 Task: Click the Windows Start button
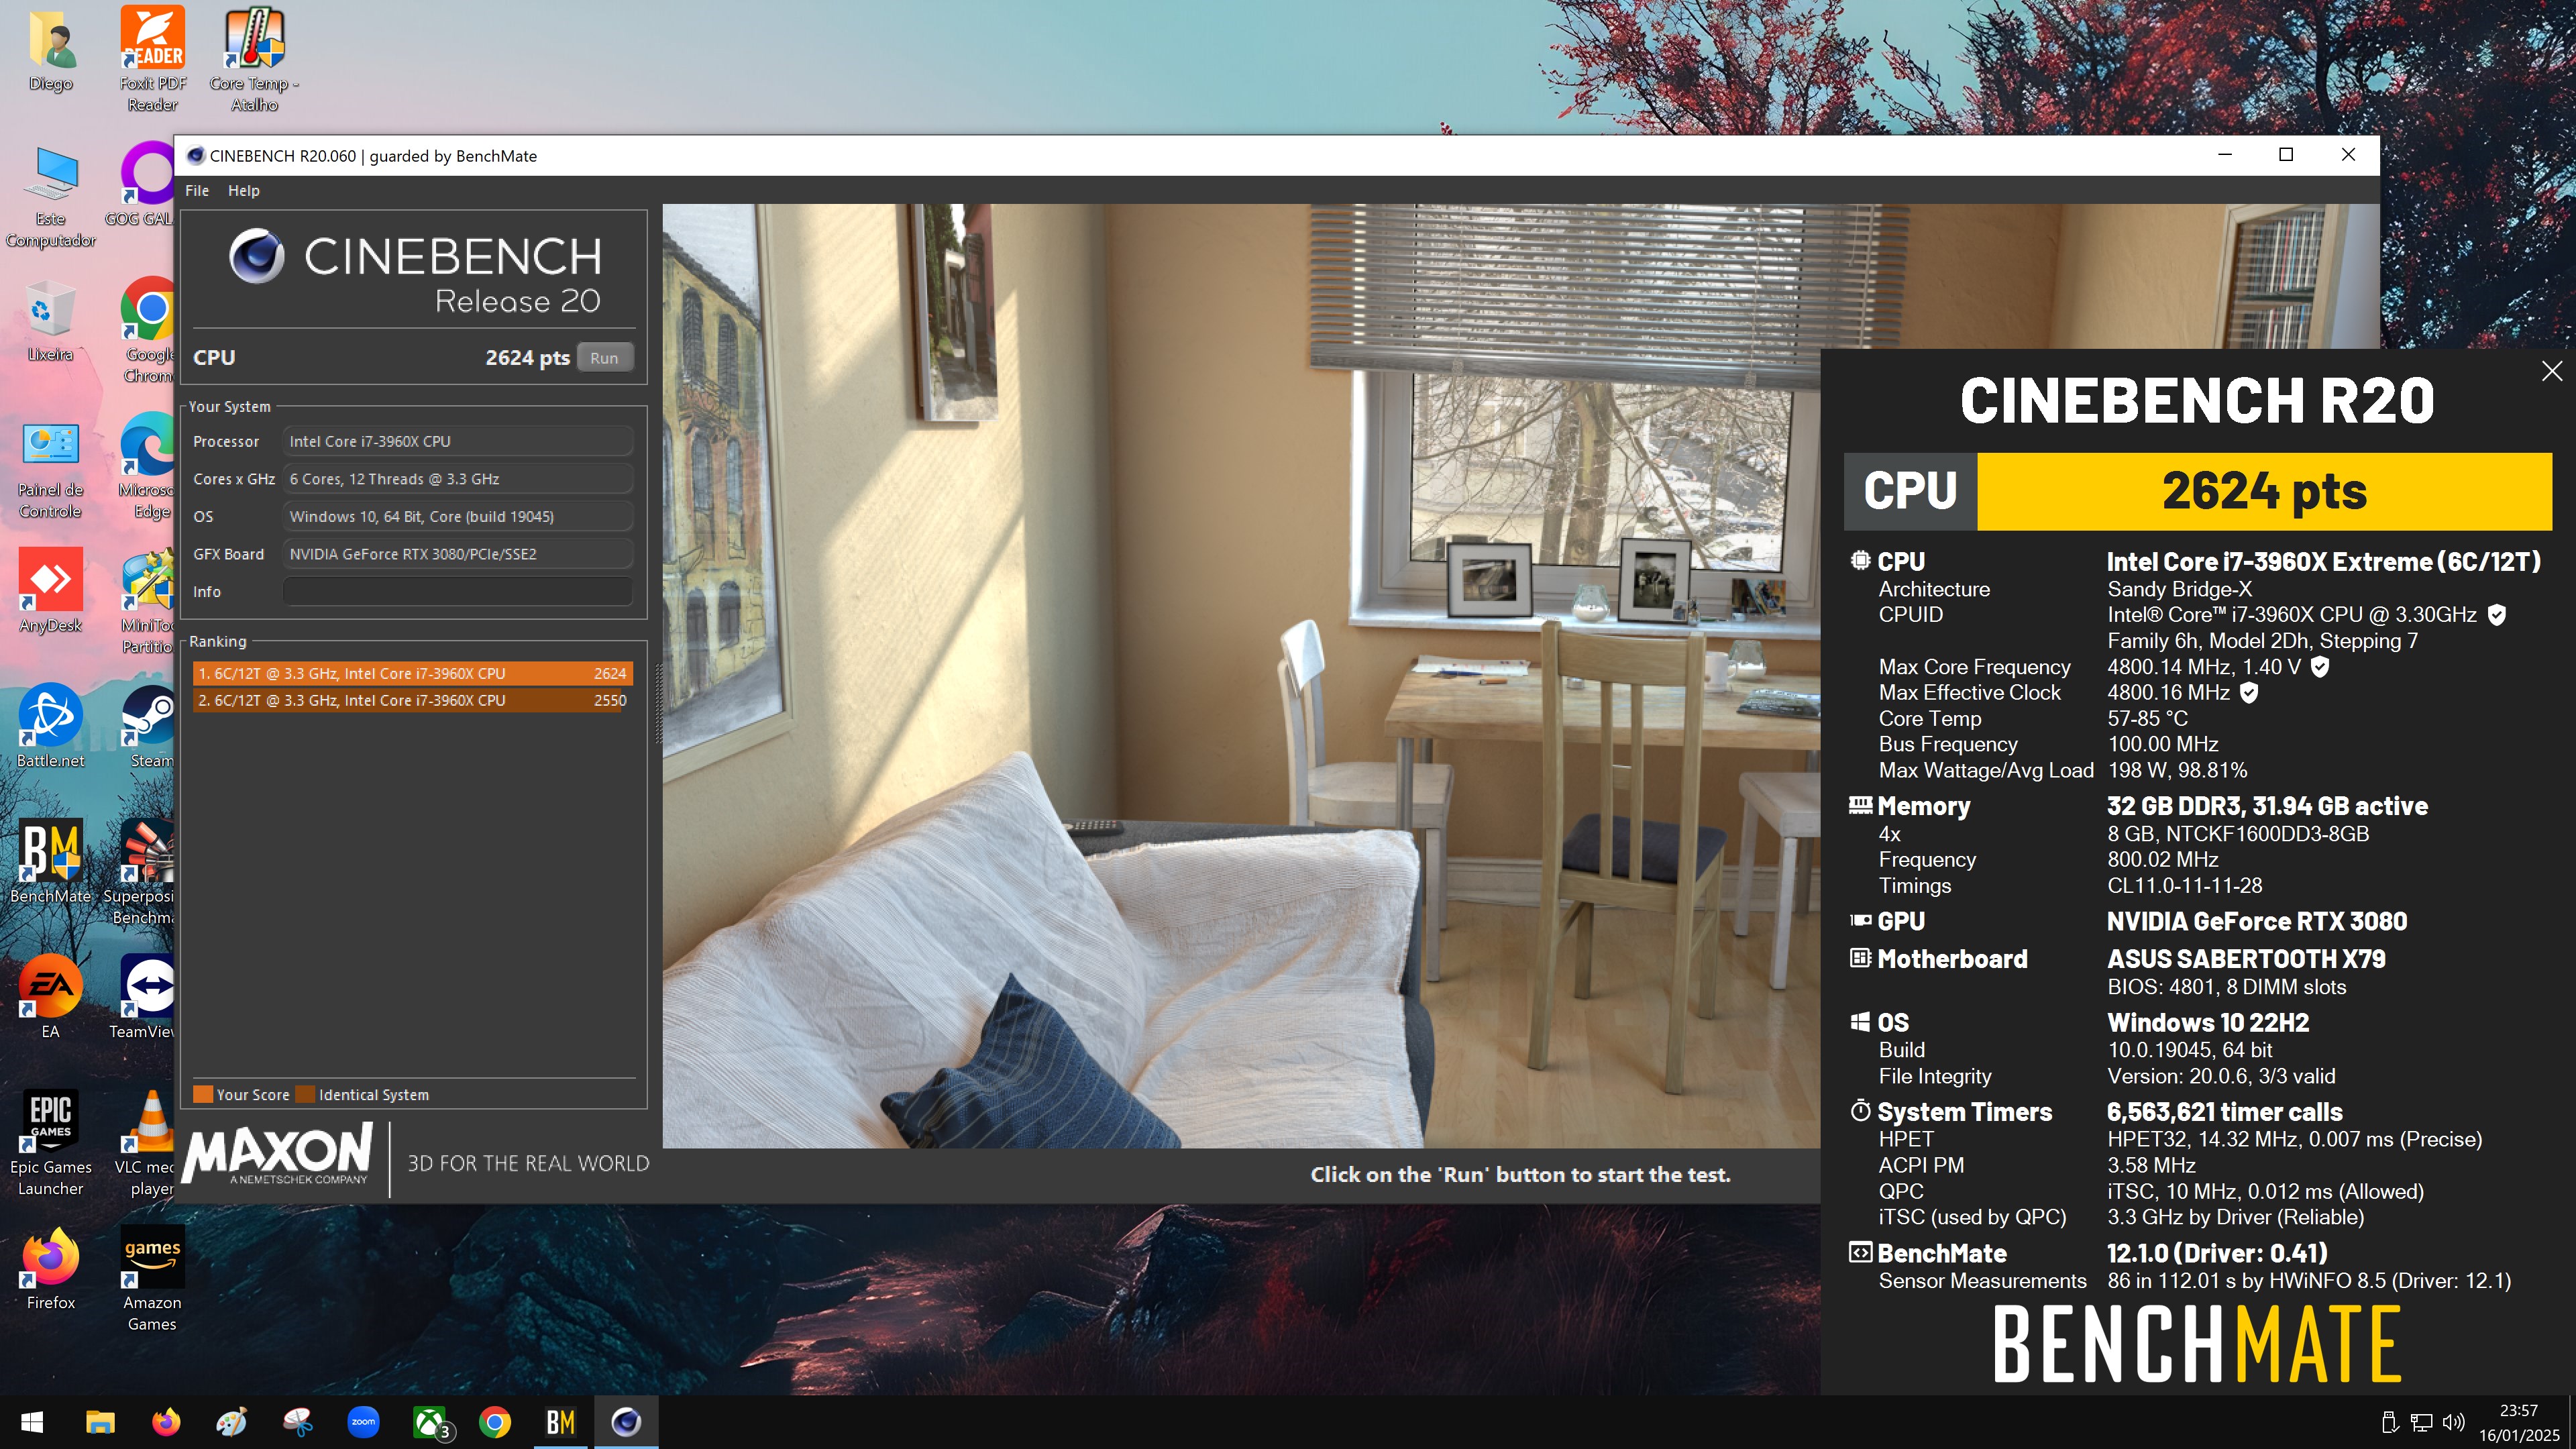32,1421
